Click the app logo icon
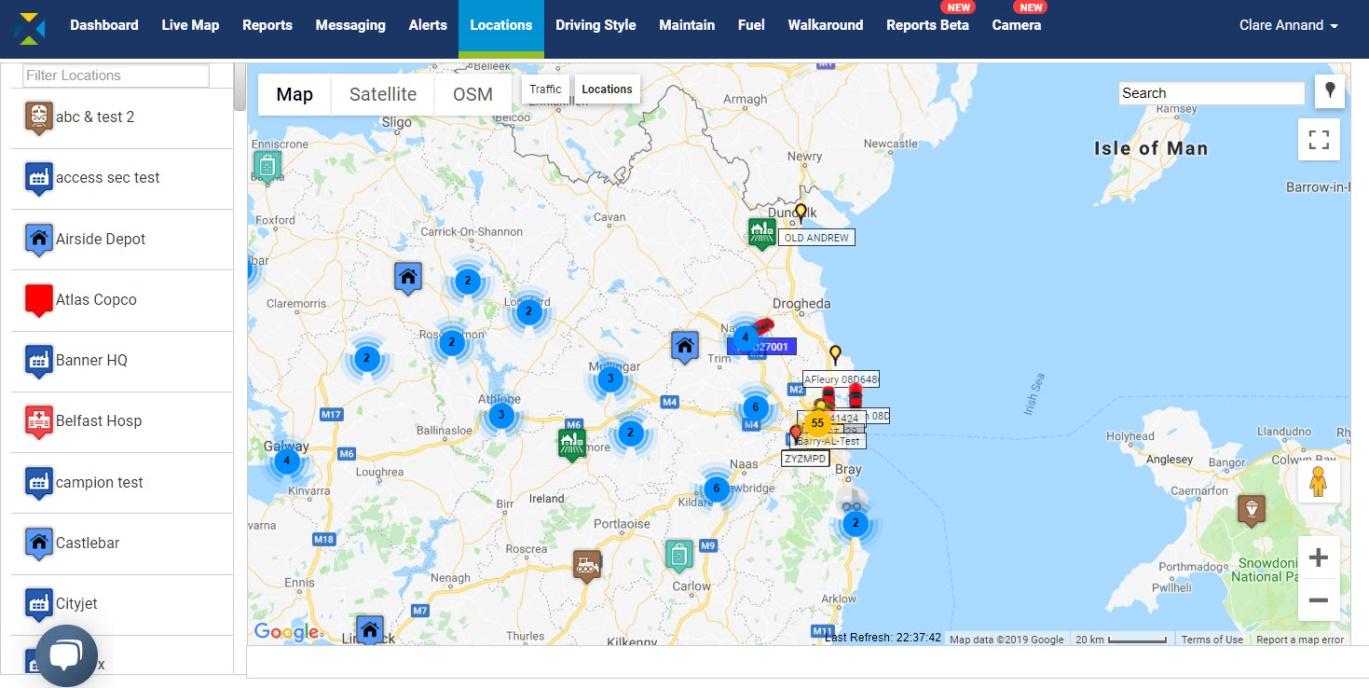The height and width of the screenshot is (688, 1369). (x=30, y=26)
